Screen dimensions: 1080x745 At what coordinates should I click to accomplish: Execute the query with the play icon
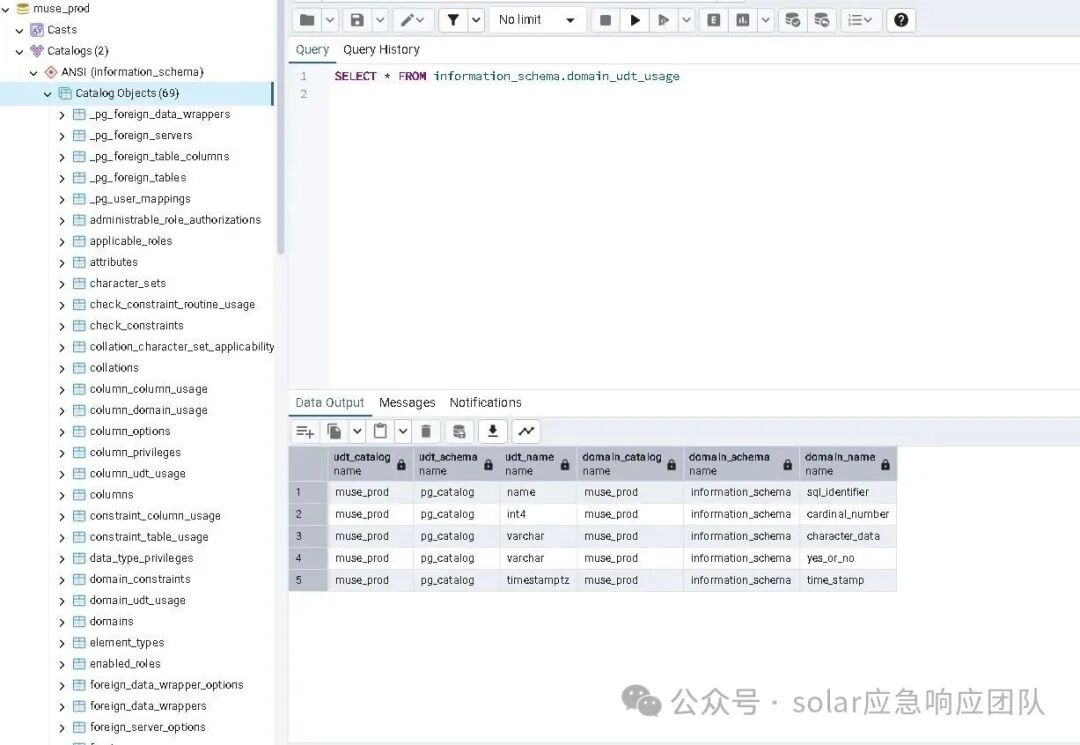tap(635, 20)
